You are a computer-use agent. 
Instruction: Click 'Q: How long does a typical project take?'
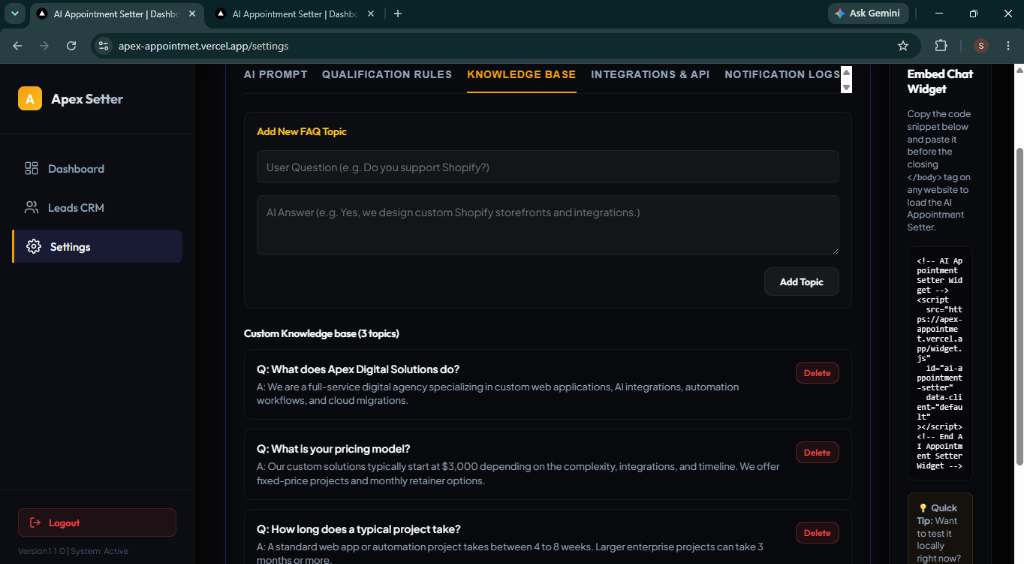point(359,529)
